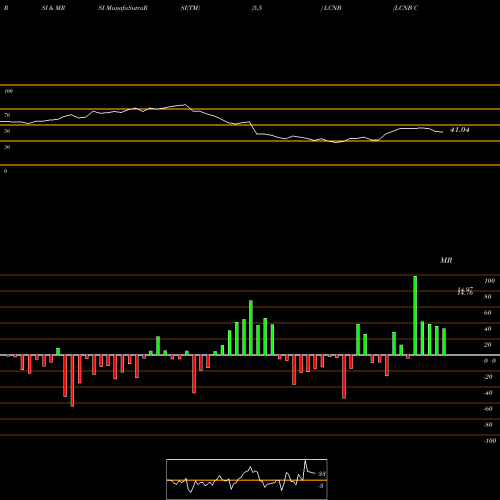
Task: Click the 'SI & MR' header label
Action: (53, 8)
